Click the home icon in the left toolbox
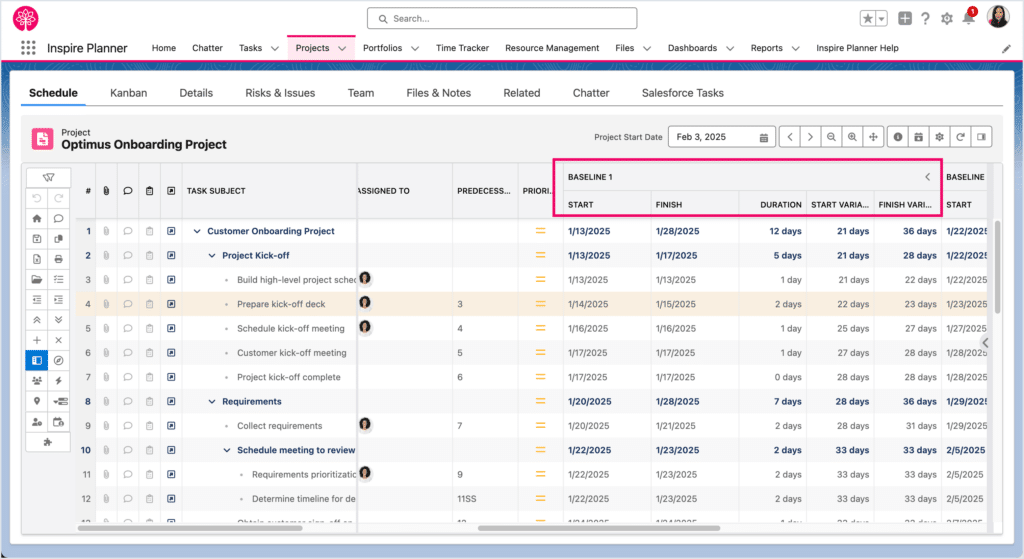The image size is (1024, 559). click(37, 218)
